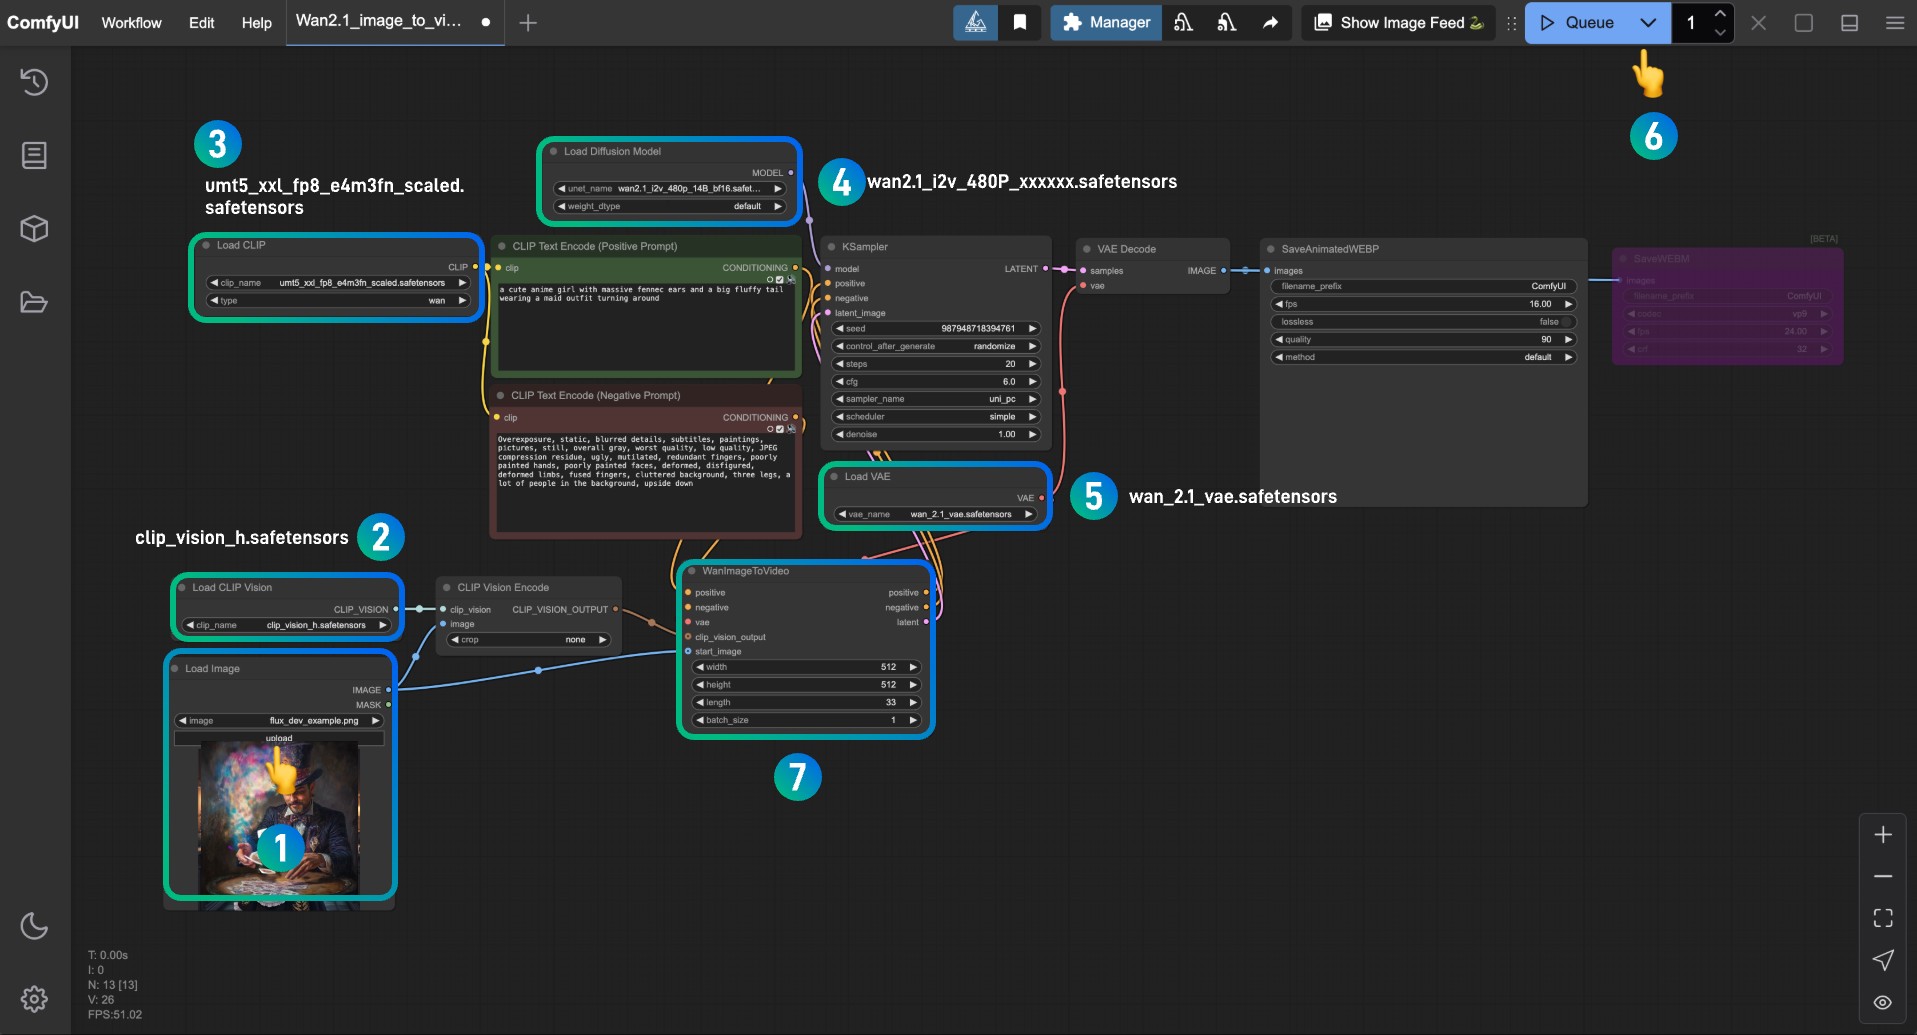1917x1035 pixels.
Task: Click the square stop icon in top bar
Action: tap(1804, 22)
